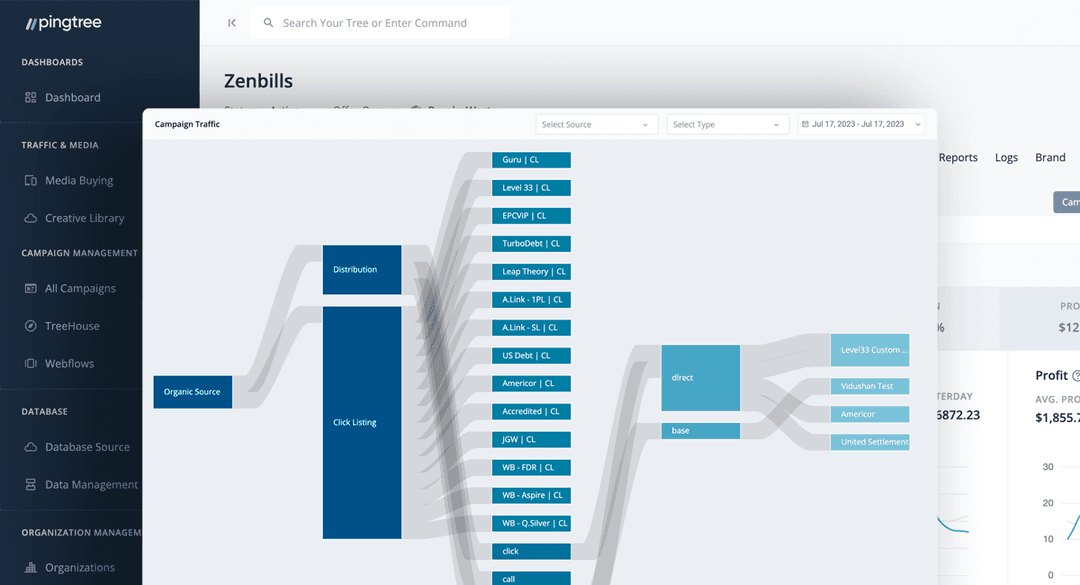Image resolution: width=1080 pixels, height=585 pixels.
Task: Click the Webflows icon
Action: coord(30,364)
